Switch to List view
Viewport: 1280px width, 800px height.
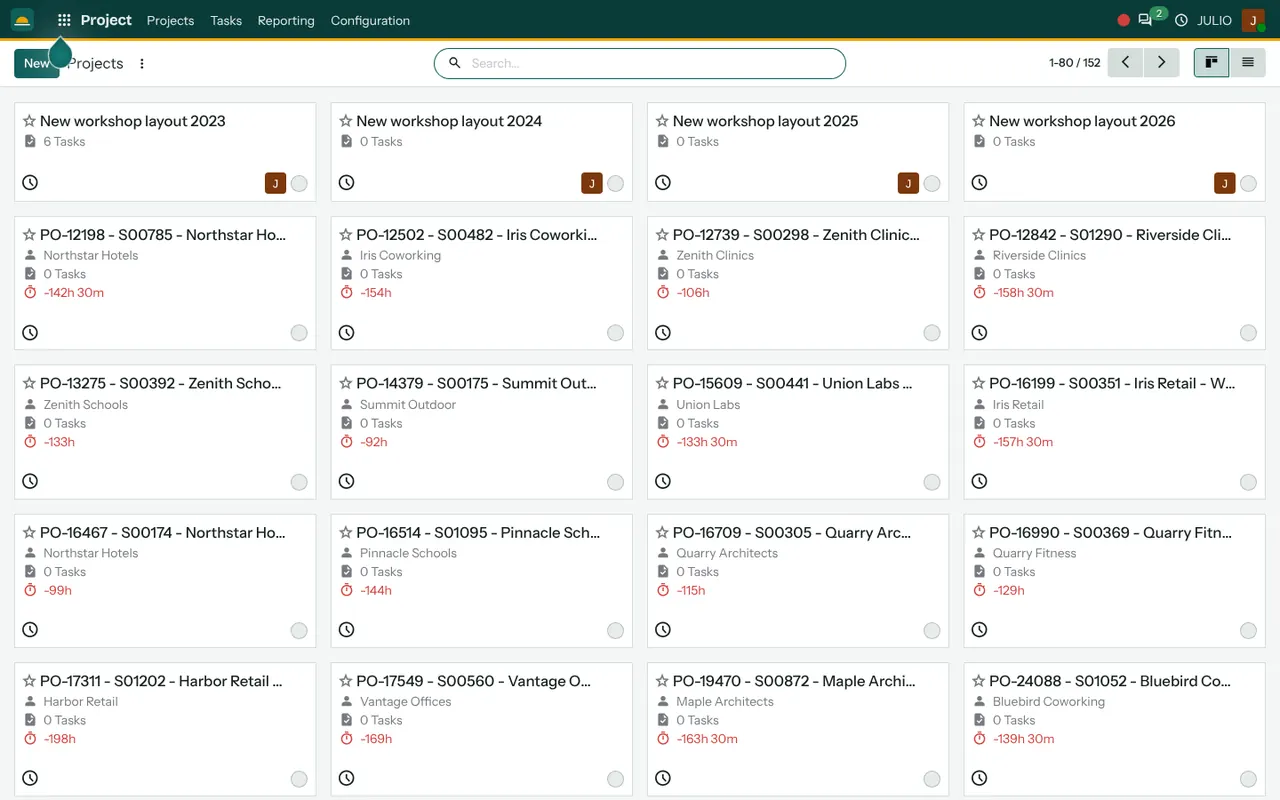1248,62
